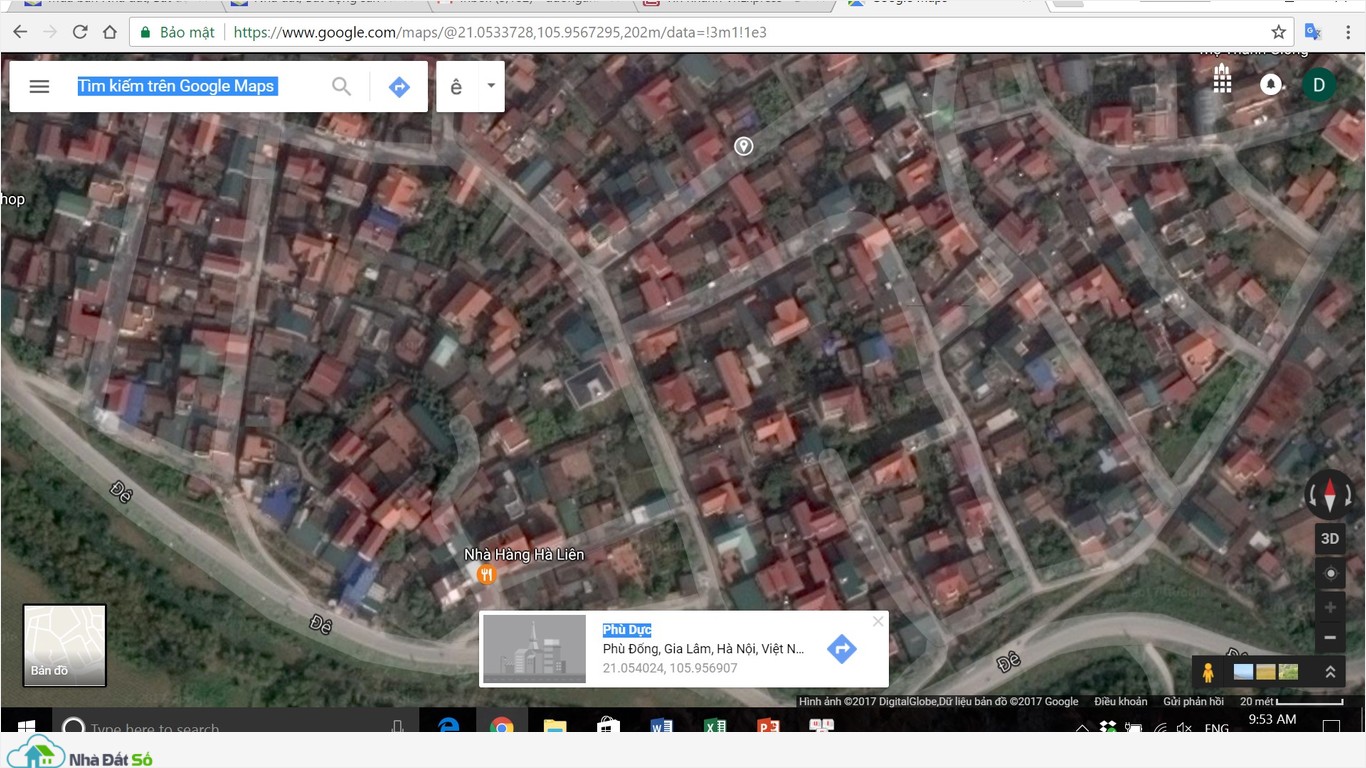Pick up the Street View pegman
Viewport: 1366px width, 768px height.
[x=1208, y=672]
